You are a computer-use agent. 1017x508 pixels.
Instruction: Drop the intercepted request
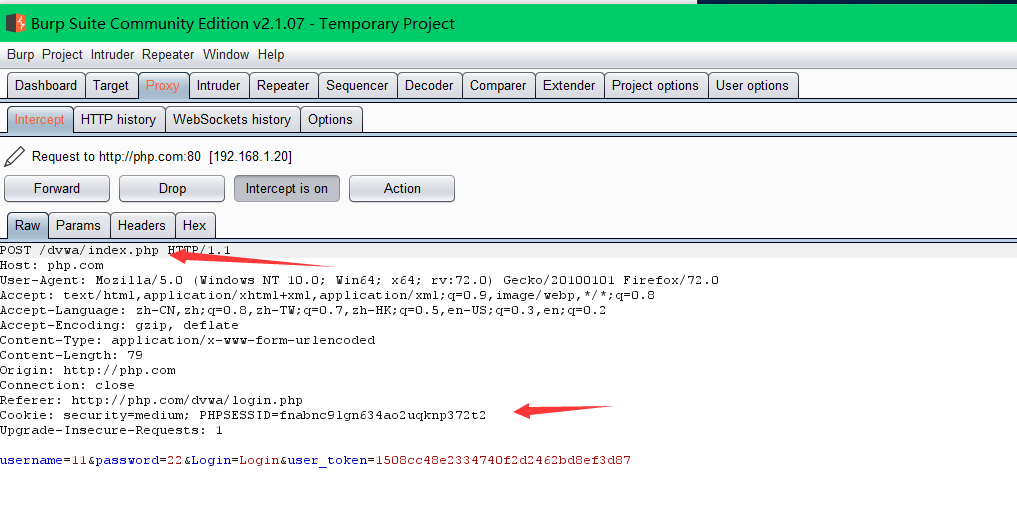[172, 189]
